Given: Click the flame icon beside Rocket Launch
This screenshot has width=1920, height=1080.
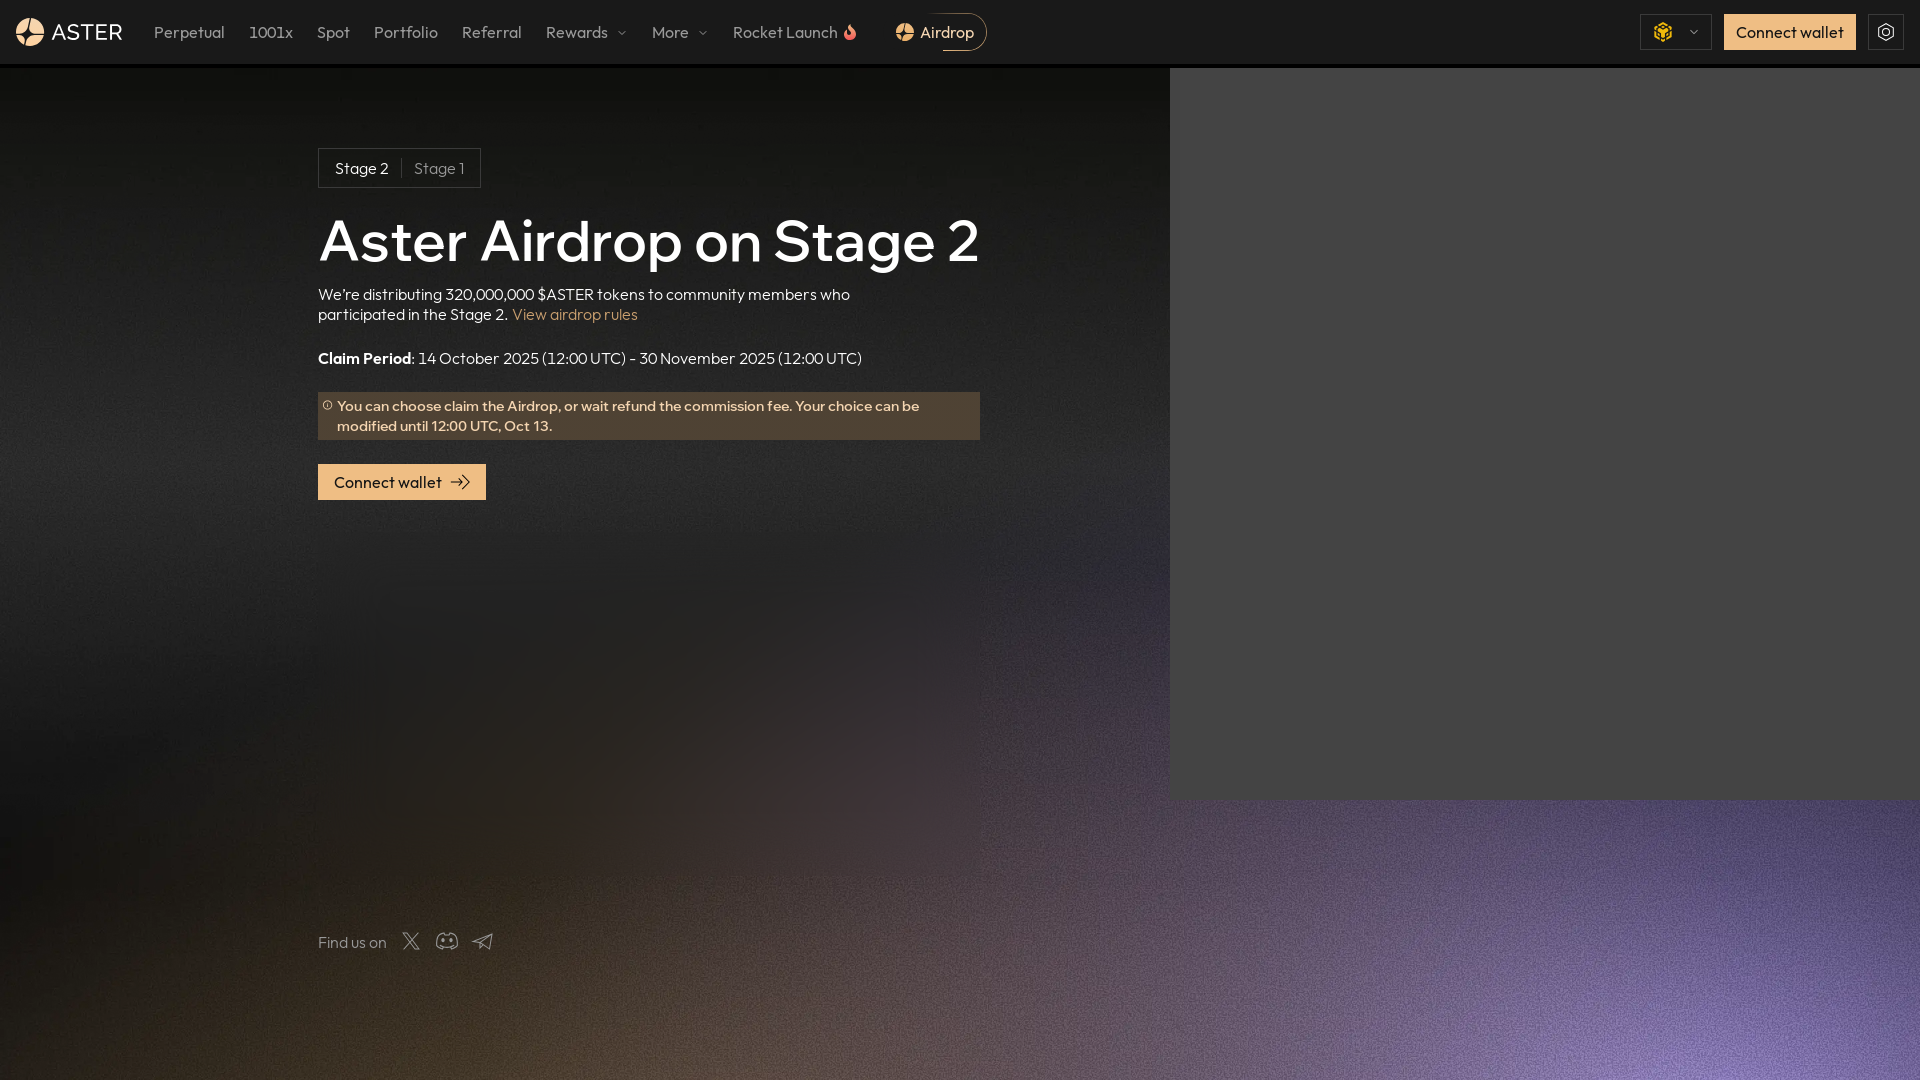Looking at the screenshot, I should pos(850,32).
